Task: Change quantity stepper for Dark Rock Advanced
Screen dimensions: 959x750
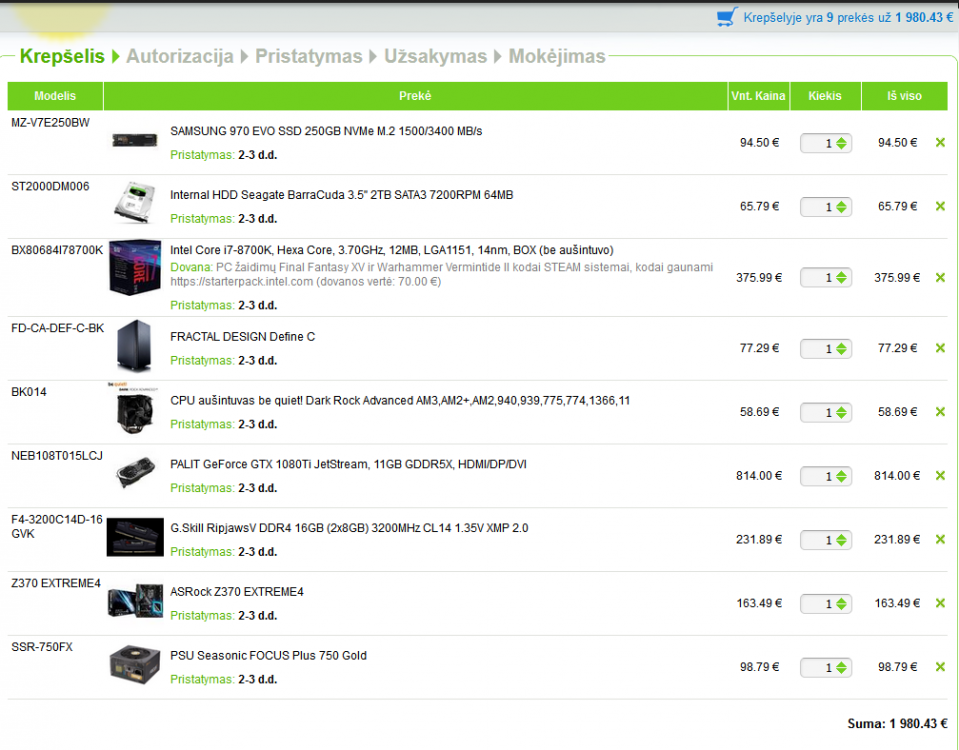Action: [842, 412]
